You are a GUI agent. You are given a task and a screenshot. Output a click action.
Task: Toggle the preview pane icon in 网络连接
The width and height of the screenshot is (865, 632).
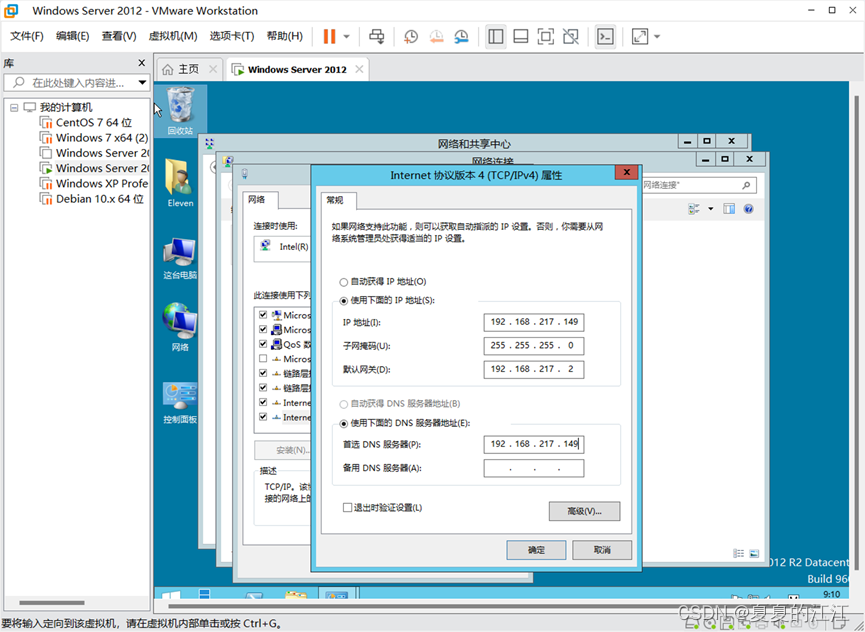[729, 209]
